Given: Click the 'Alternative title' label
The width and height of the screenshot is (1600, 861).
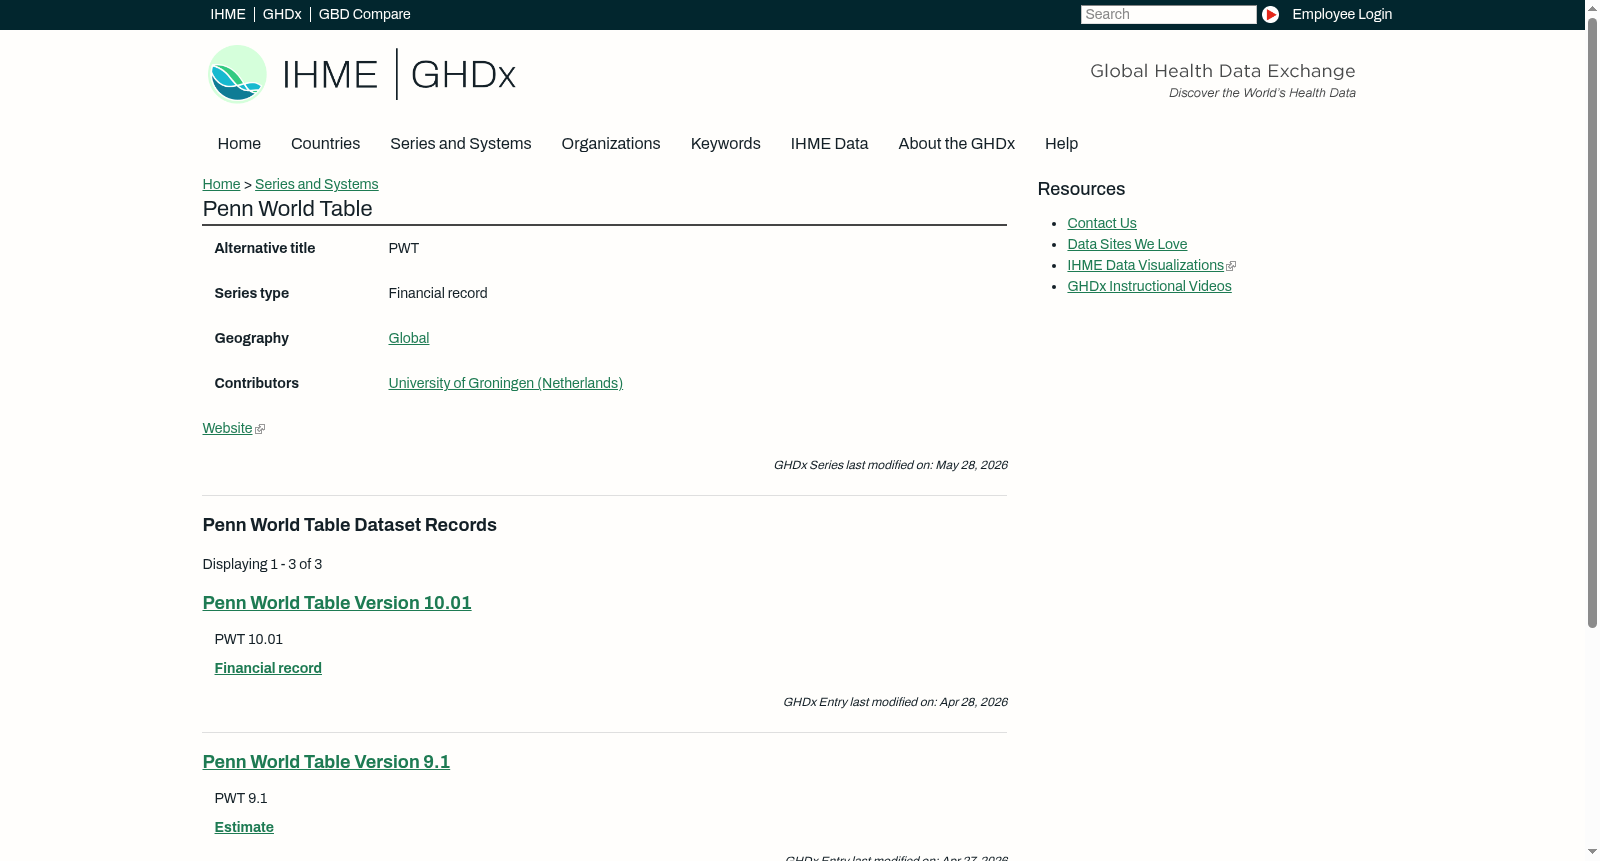Looking at the screenshot, I should pos(265,248).
